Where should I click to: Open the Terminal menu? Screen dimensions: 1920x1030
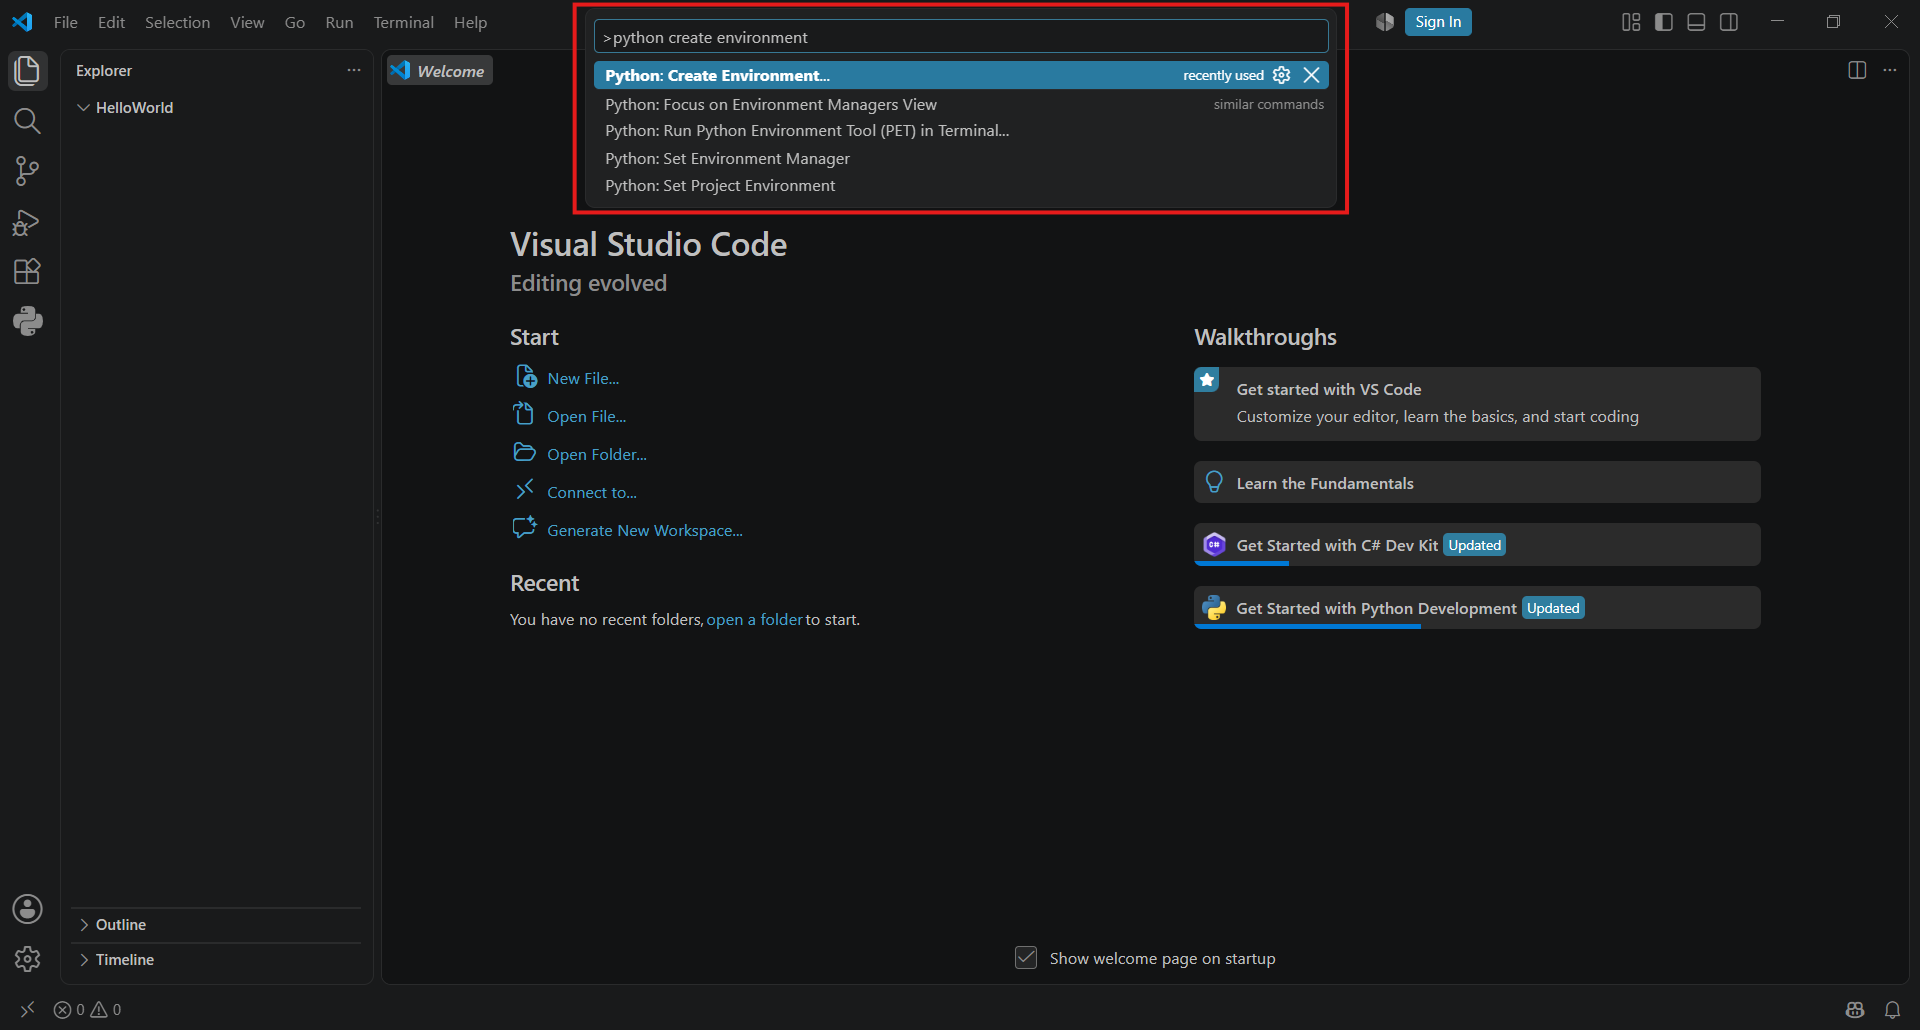[x=403, y=22]
